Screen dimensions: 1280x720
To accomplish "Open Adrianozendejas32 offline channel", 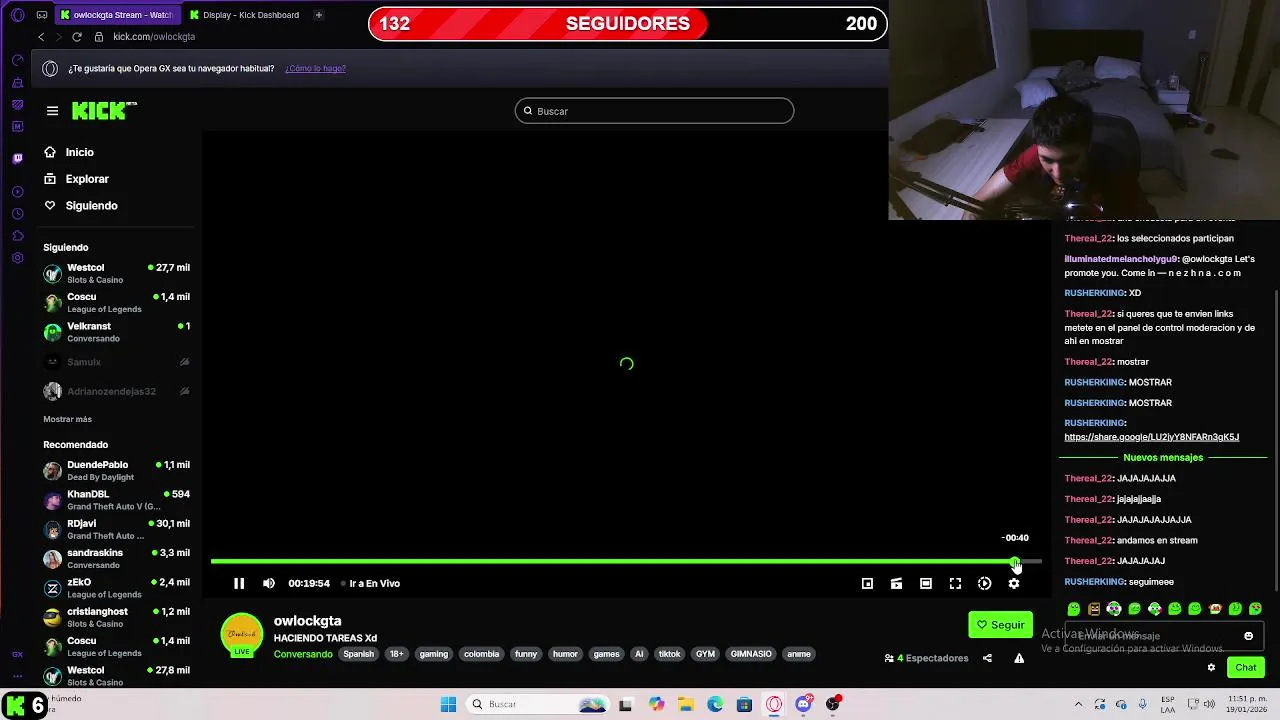I will point(116,391).
